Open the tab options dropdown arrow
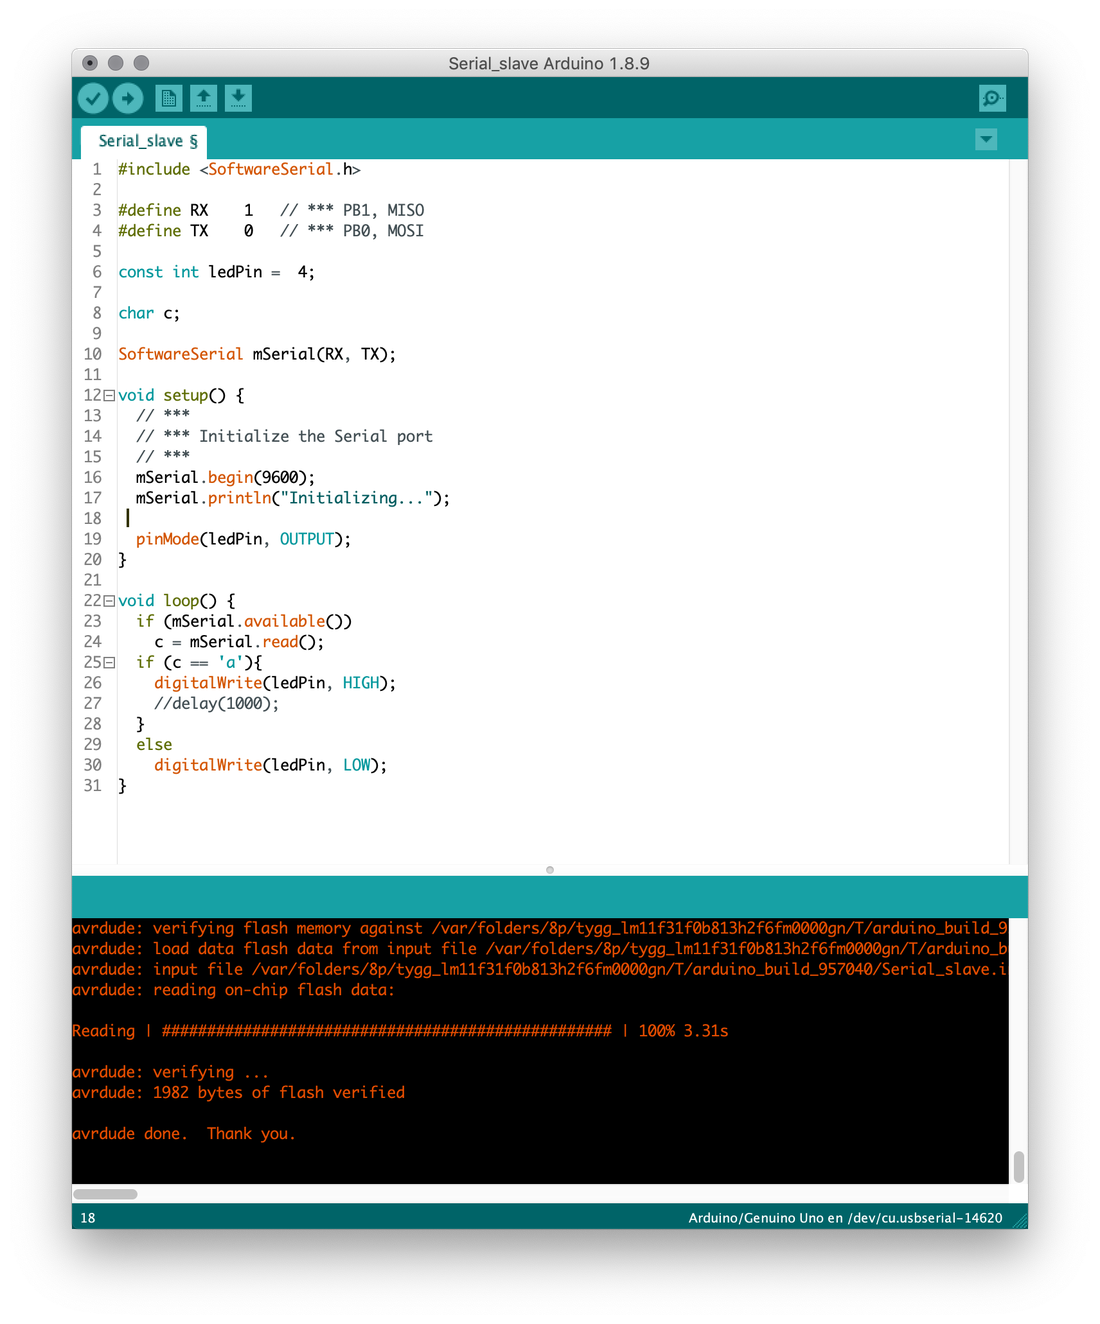This screenshot has width=1100, height=1324. (x=986, y=140)
